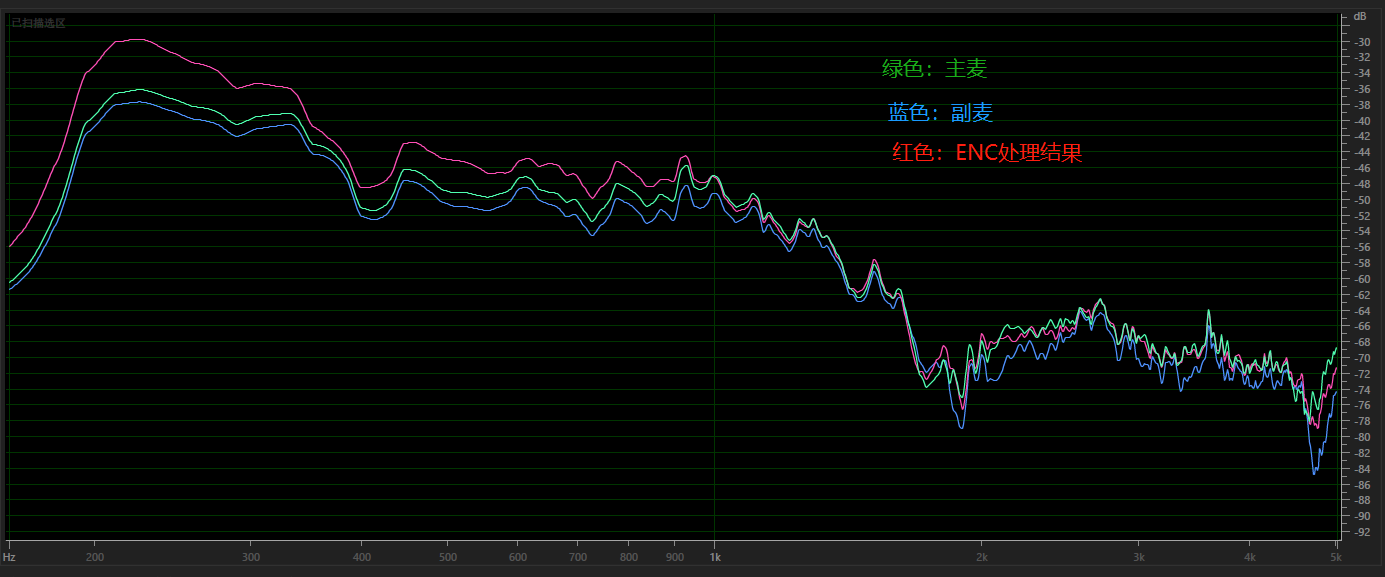Click the "-60" decibel scale value
Screen dimensions: 1385x577
coord(1361,279)
